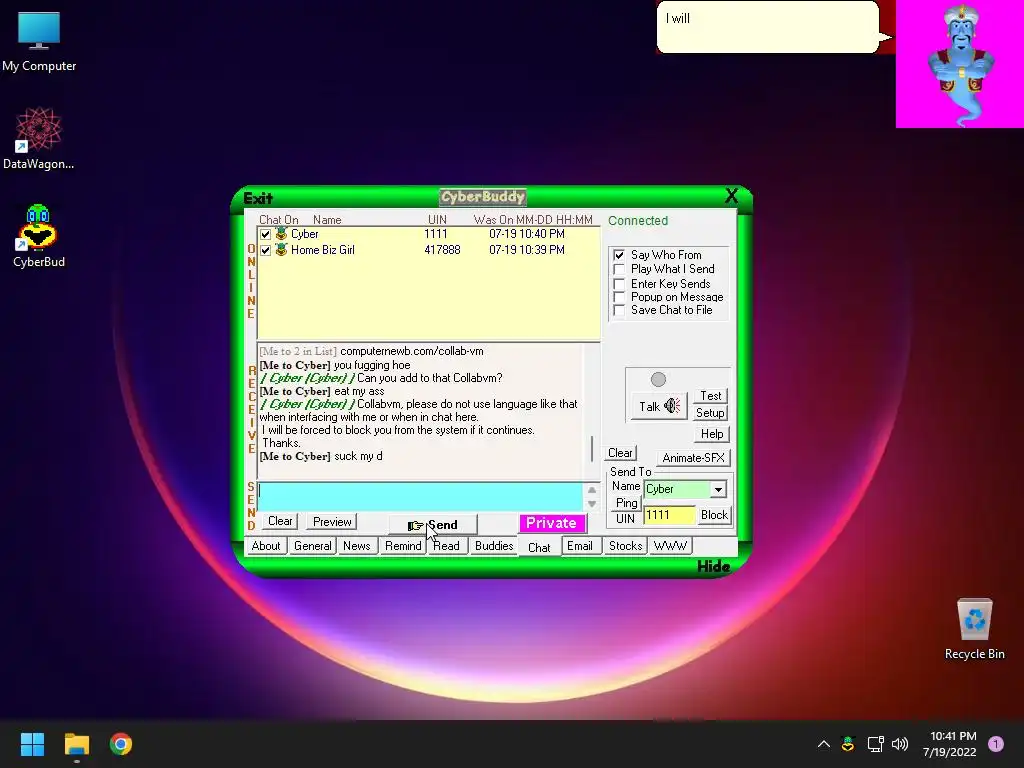Switch to the Buddies tab

click(494, 546)
